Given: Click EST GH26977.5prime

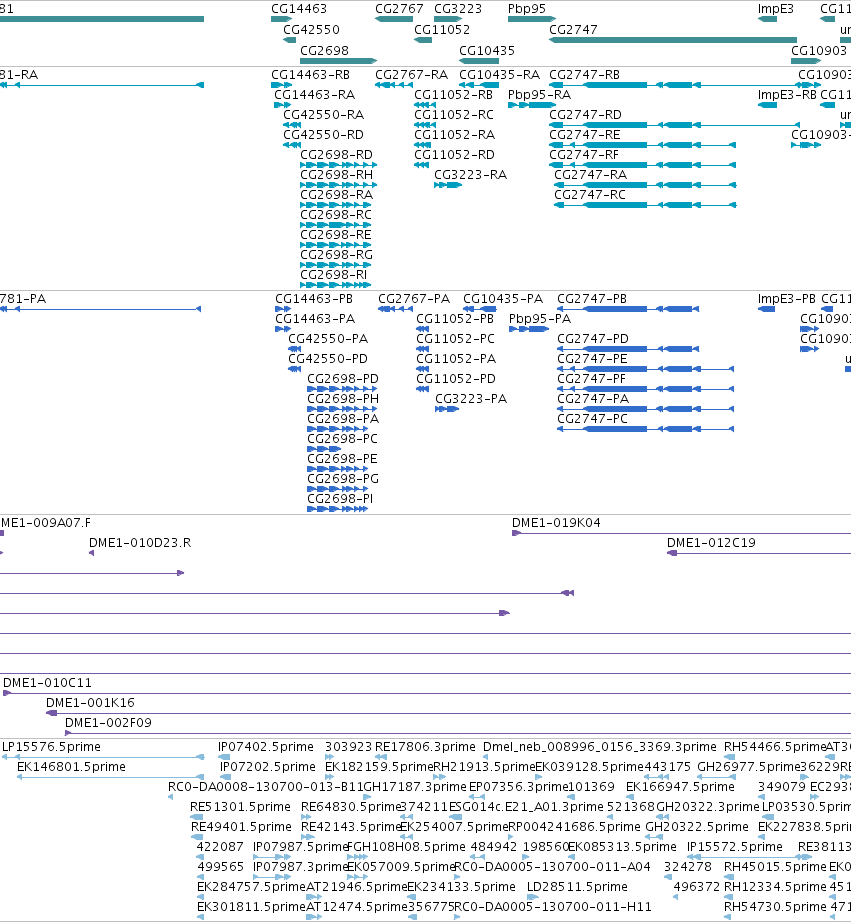Looking at the screenshot, I should [748, 767].
